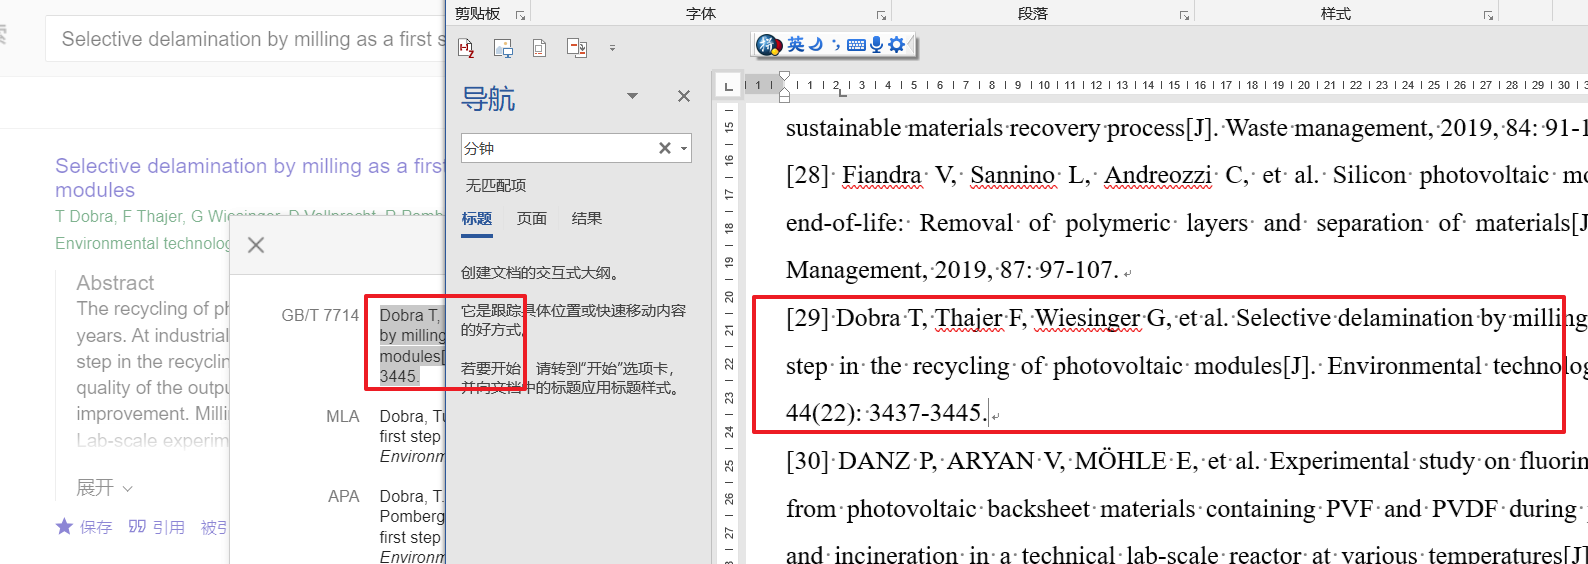Image resolution: width=1588 pixels, height=564 pixels.
Task: Click the navigation search input field
Action: tap(556, 148)
